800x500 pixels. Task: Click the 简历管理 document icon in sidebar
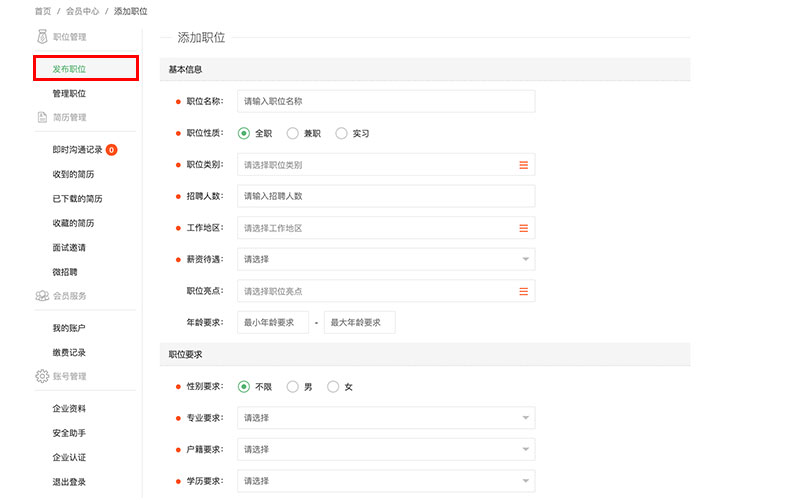[x=41, y=117]
